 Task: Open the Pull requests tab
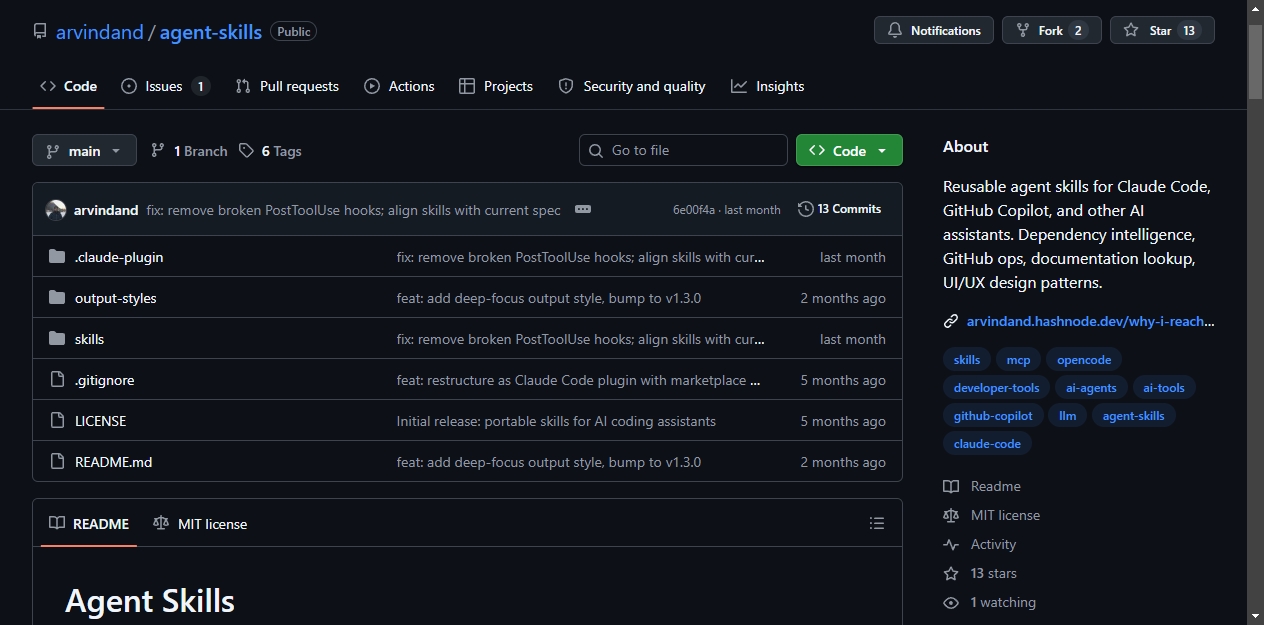(x=287, y=86)
